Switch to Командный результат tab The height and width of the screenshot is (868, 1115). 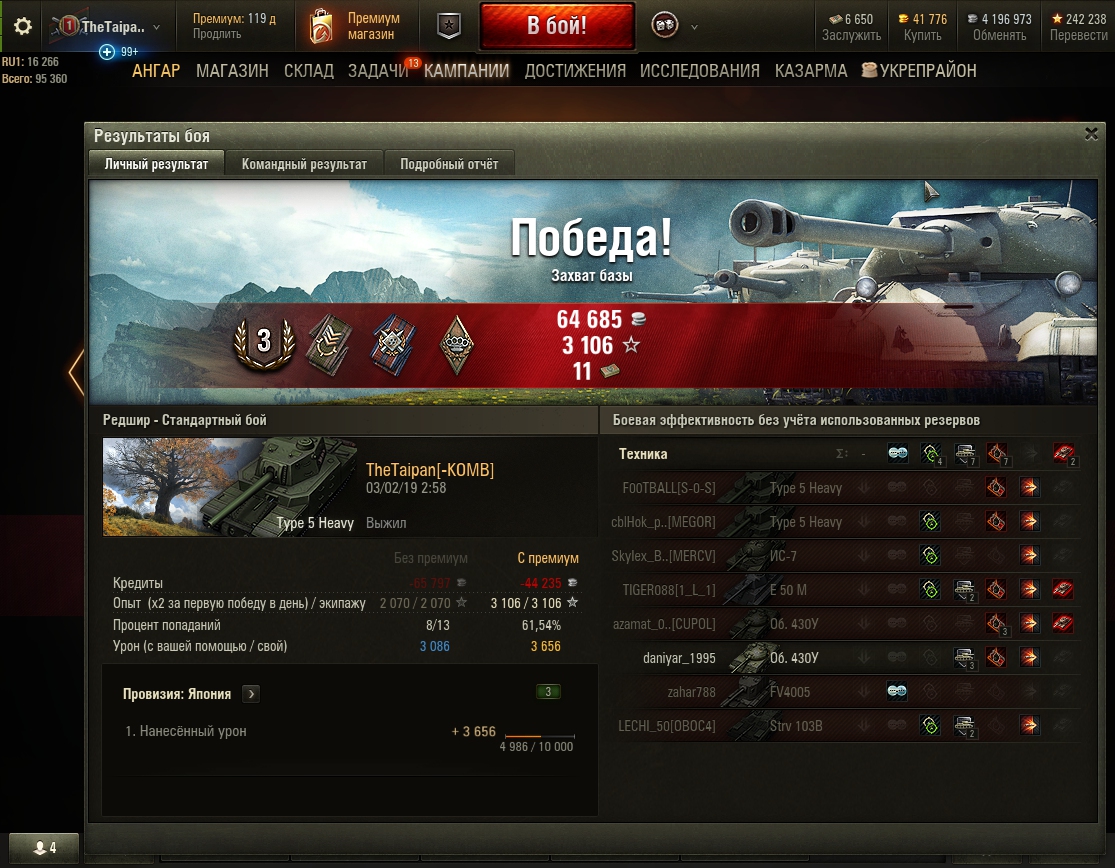point(304,164)
